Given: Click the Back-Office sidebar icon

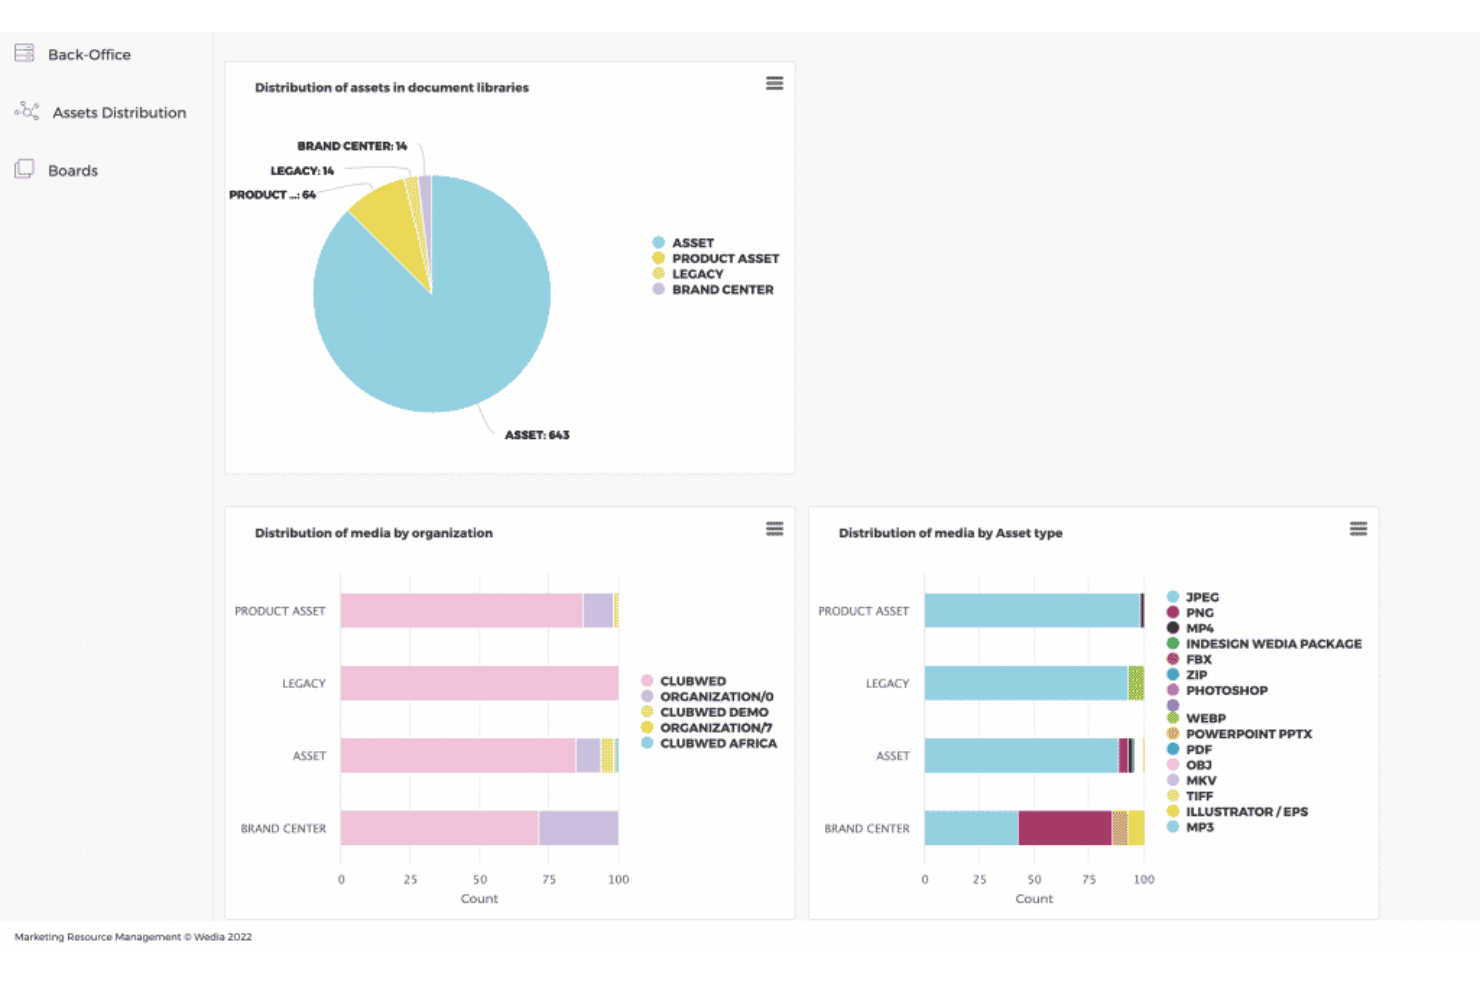Looking at the screenshot, I should point(24,53).
